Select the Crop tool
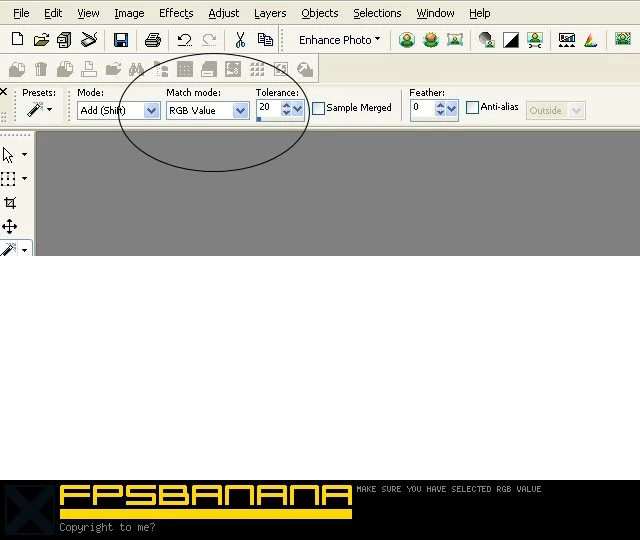This screenshot has height=540, width=640. pyautogui.click(x=10, y=202)
